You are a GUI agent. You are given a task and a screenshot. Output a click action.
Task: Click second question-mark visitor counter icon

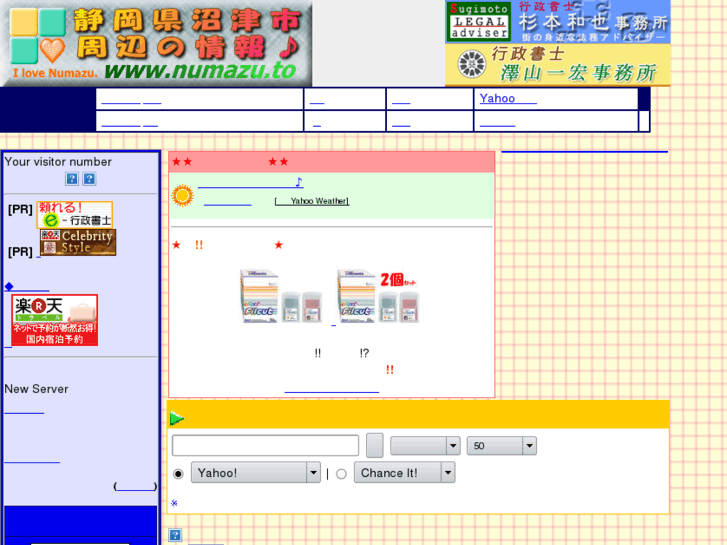pyautogui.click(x=89, y=179)
